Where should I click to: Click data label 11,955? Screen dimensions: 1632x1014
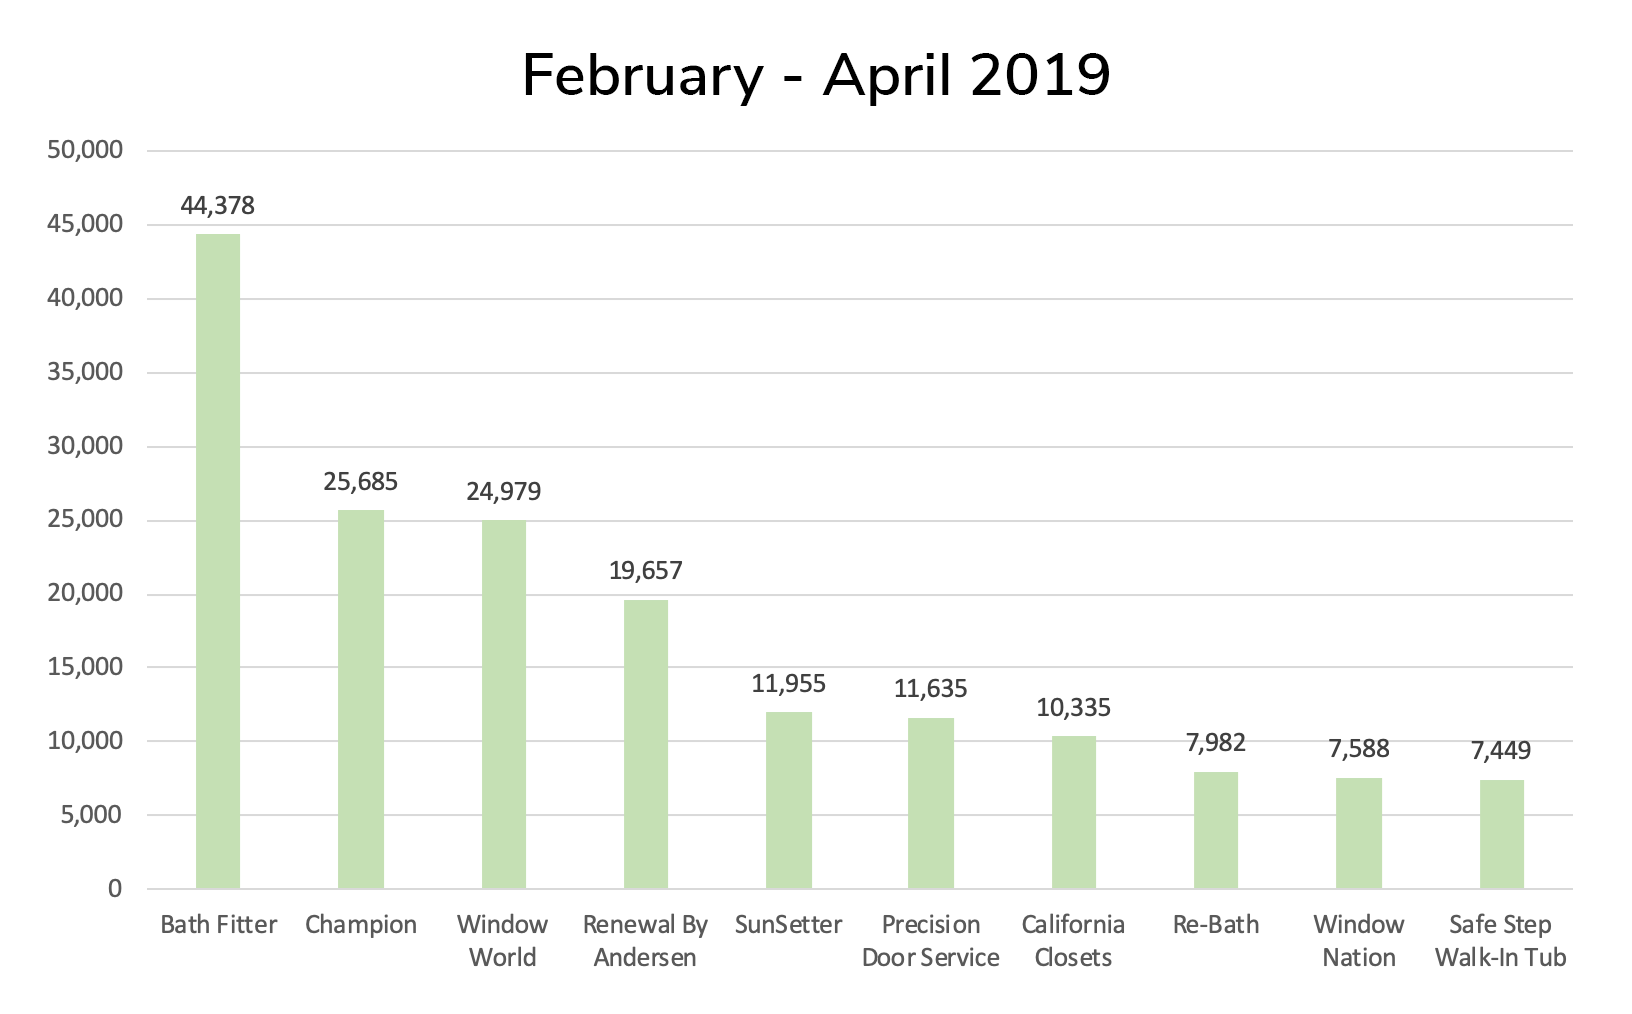(789, 684)
